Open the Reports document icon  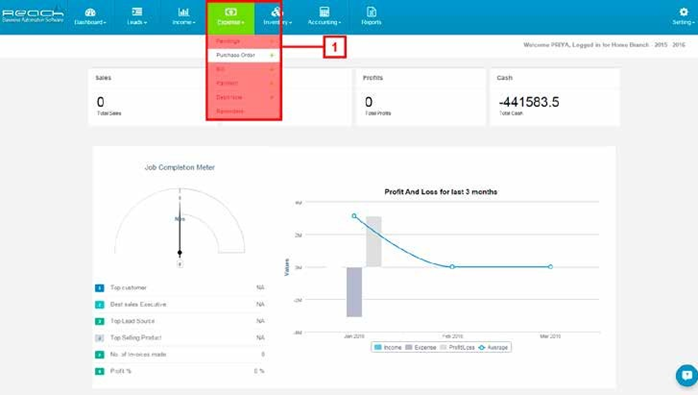click(371, 12)
